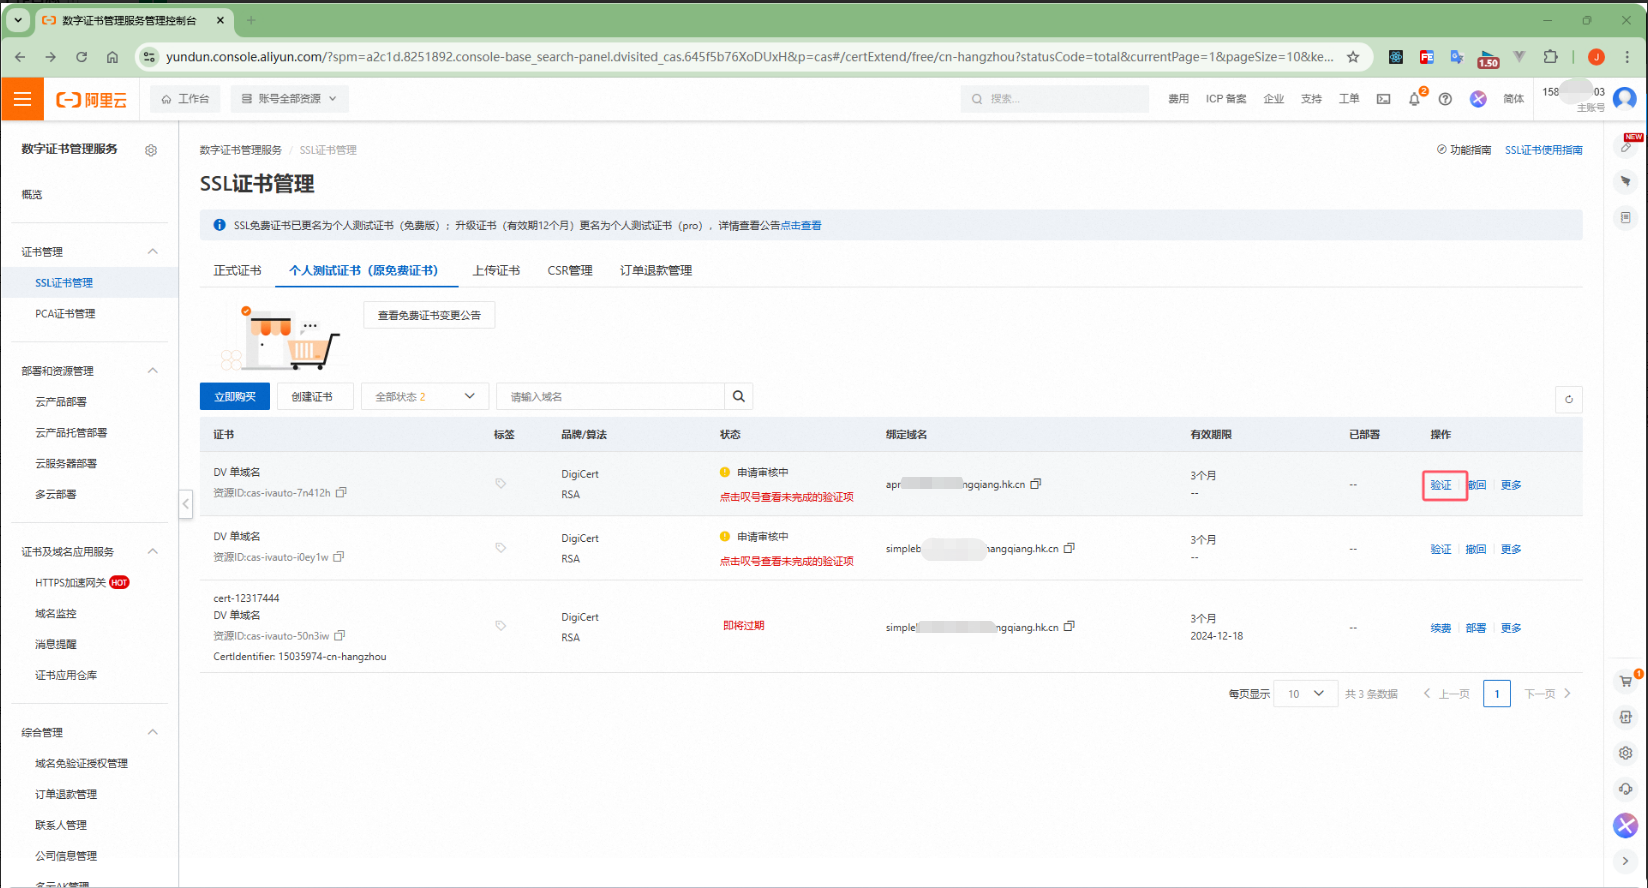The image size is (1648, 888).
Task: Click the Aliyun logo
Action: [92, 100]
